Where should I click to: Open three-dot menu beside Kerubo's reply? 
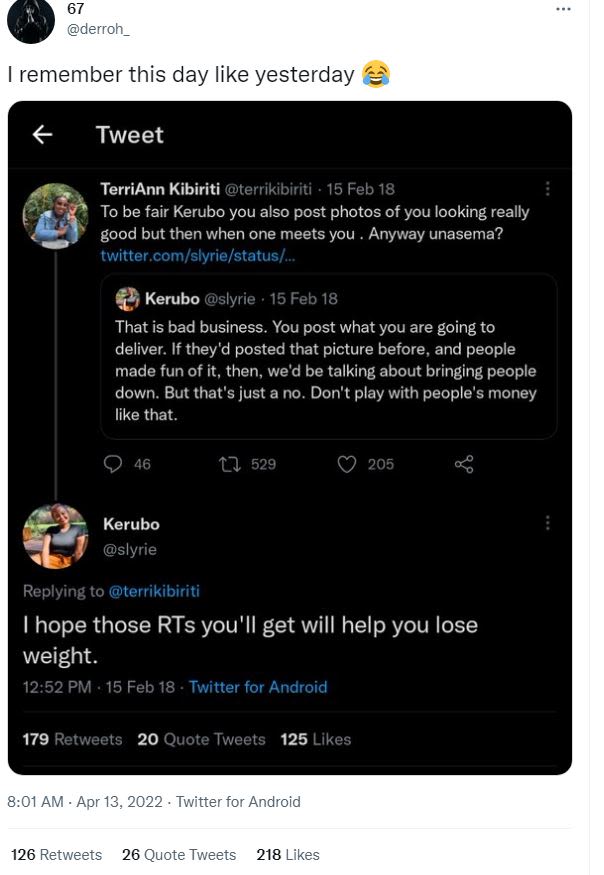pyautogui.click(x=547, y=523)
